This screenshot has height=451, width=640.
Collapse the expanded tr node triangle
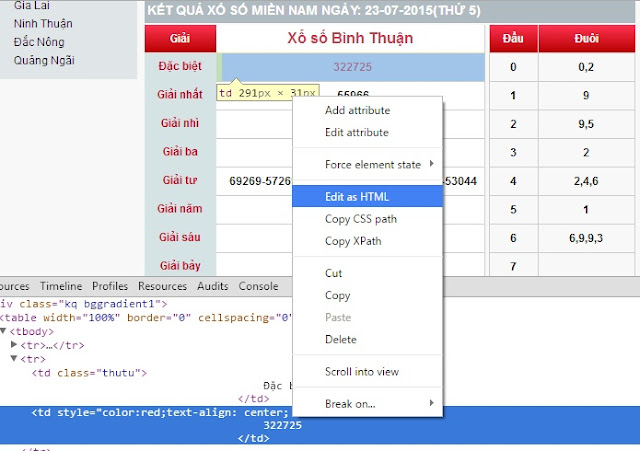(14, 358)
